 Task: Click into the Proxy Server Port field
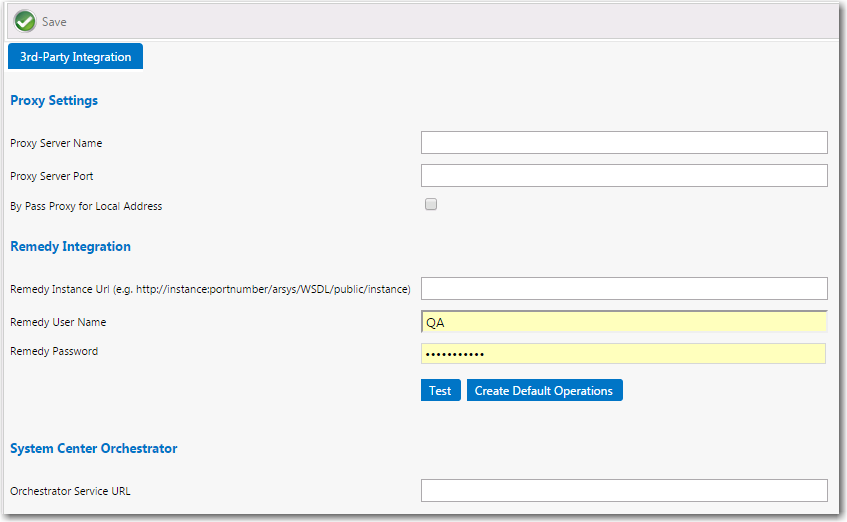pos(624,176)
